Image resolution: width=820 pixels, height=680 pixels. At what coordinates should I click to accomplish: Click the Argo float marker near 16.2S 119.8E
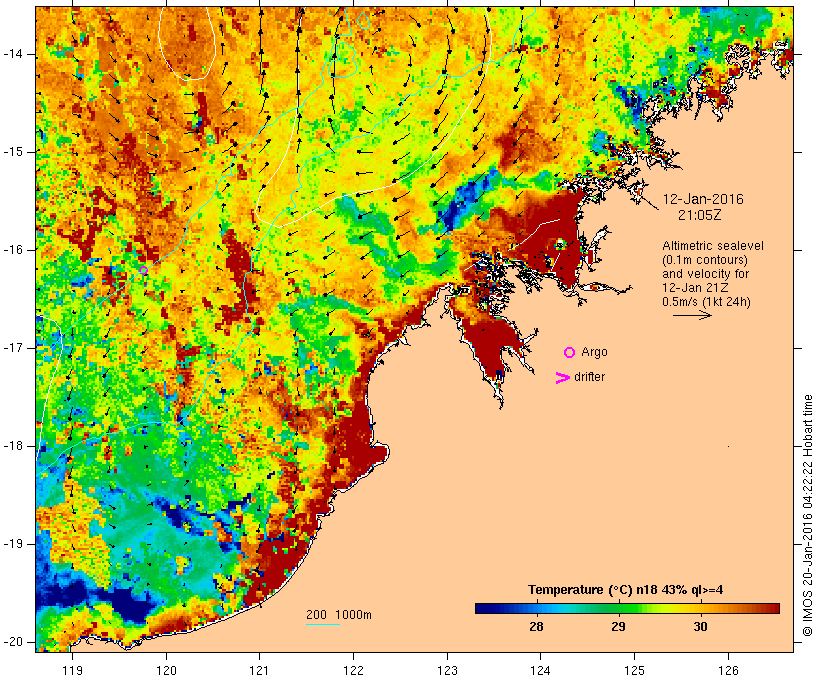point(143,270)
